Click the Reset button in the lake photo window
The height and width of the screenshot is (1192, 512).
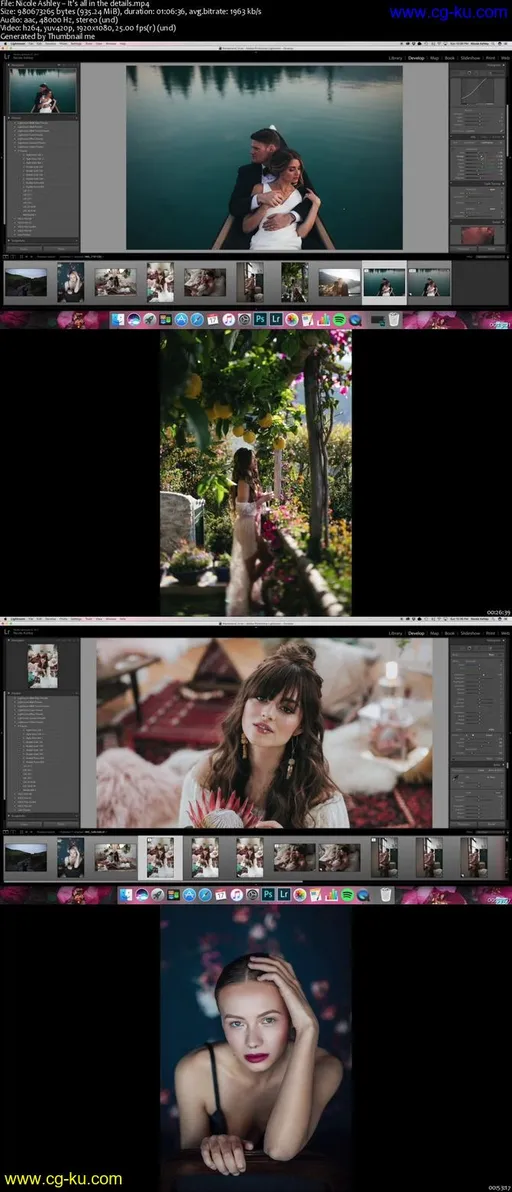click(x=491, y=248)
